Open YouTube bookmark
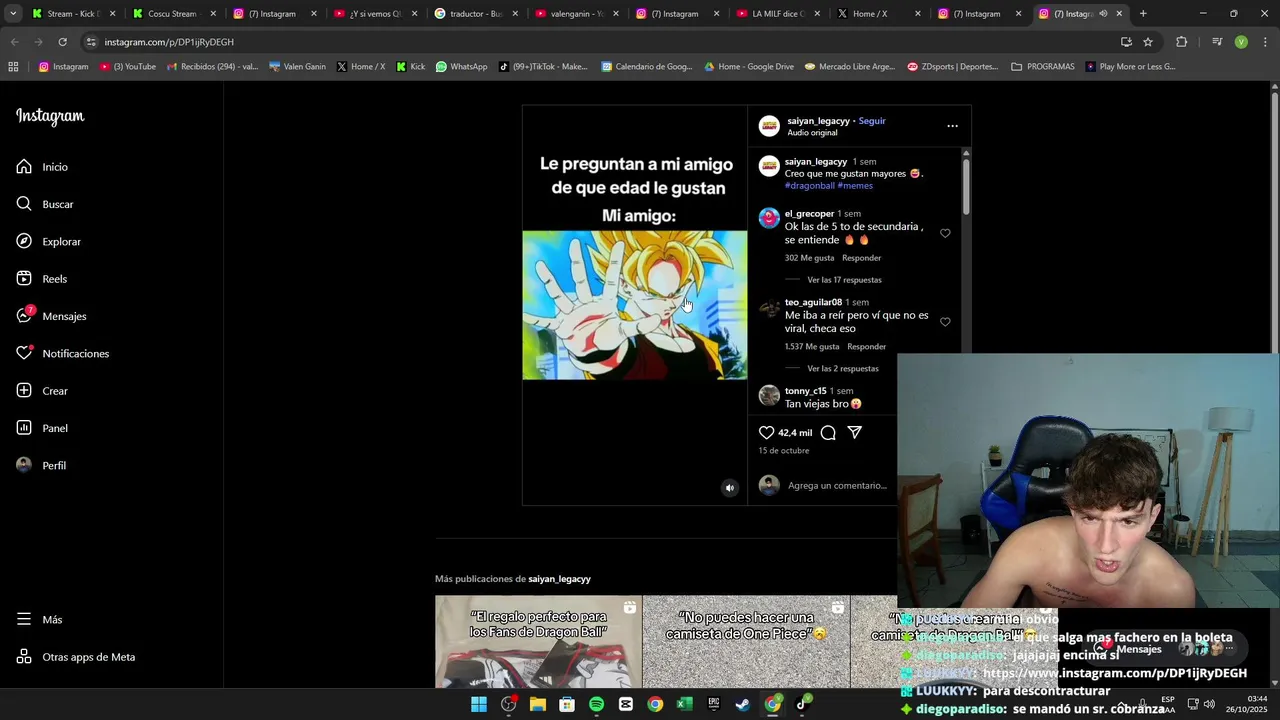 128,67
